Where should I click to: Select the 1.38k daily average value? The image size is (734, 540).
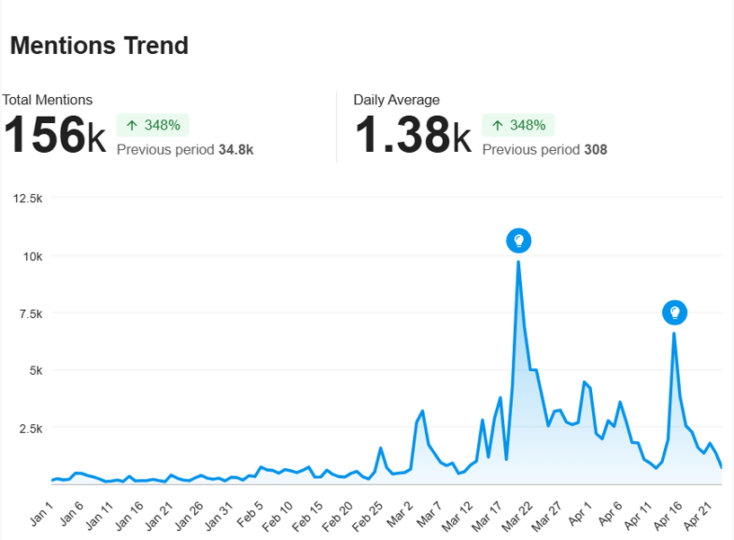tap(412, 136)
